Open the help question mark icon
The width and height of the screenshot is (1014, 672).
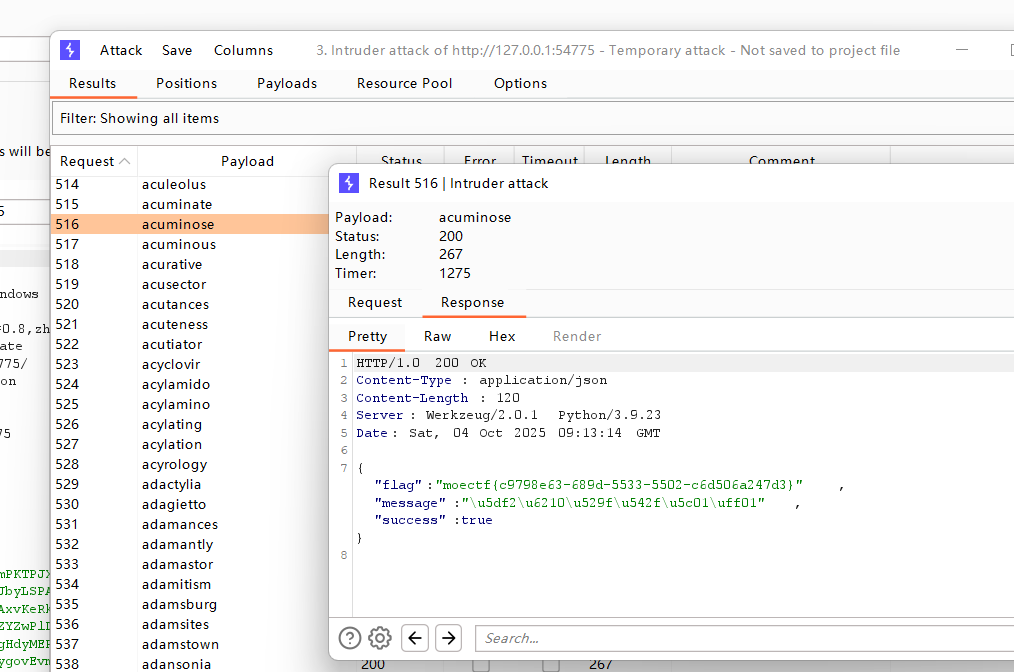click(349, 638)
